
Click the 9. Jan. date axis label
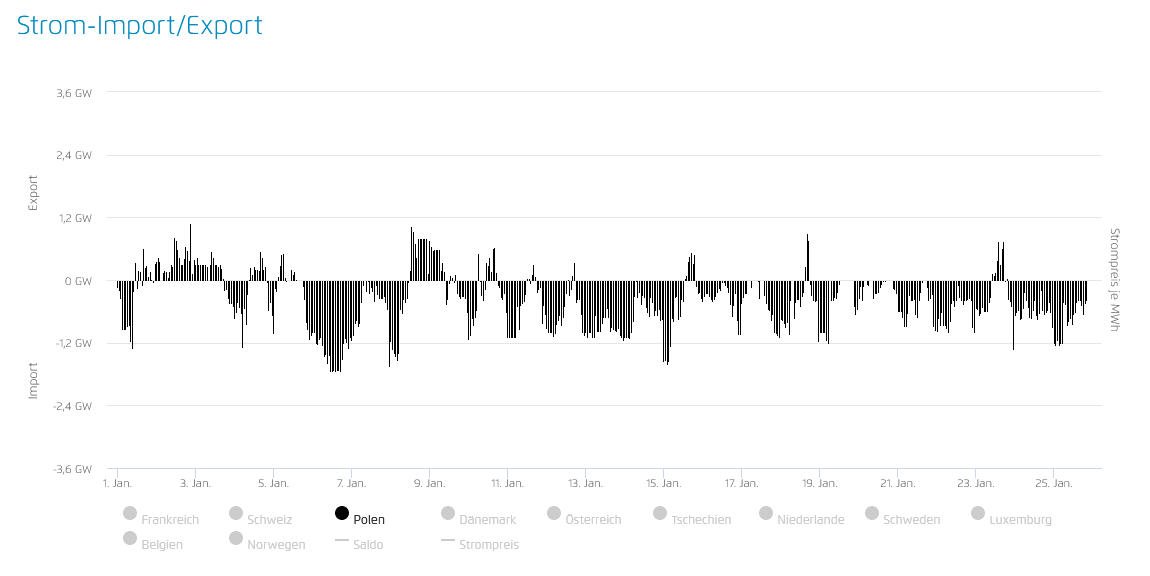click(429, 483)
